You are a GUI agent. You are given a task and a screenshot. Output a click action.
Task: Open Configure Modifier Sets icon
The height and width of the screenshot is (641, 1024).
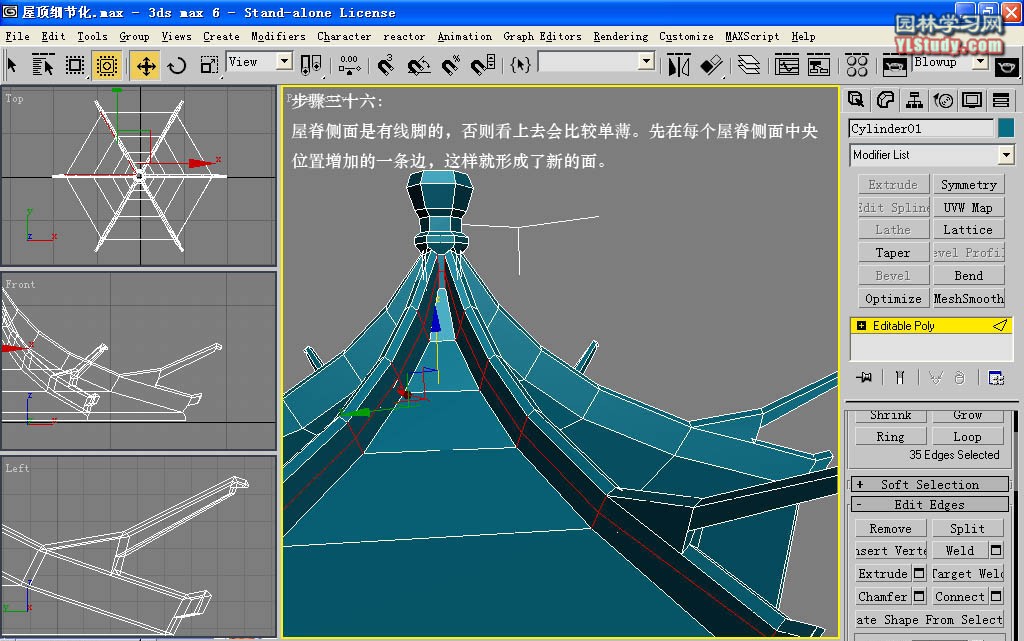pyautogui.click(x=996, y=377)
